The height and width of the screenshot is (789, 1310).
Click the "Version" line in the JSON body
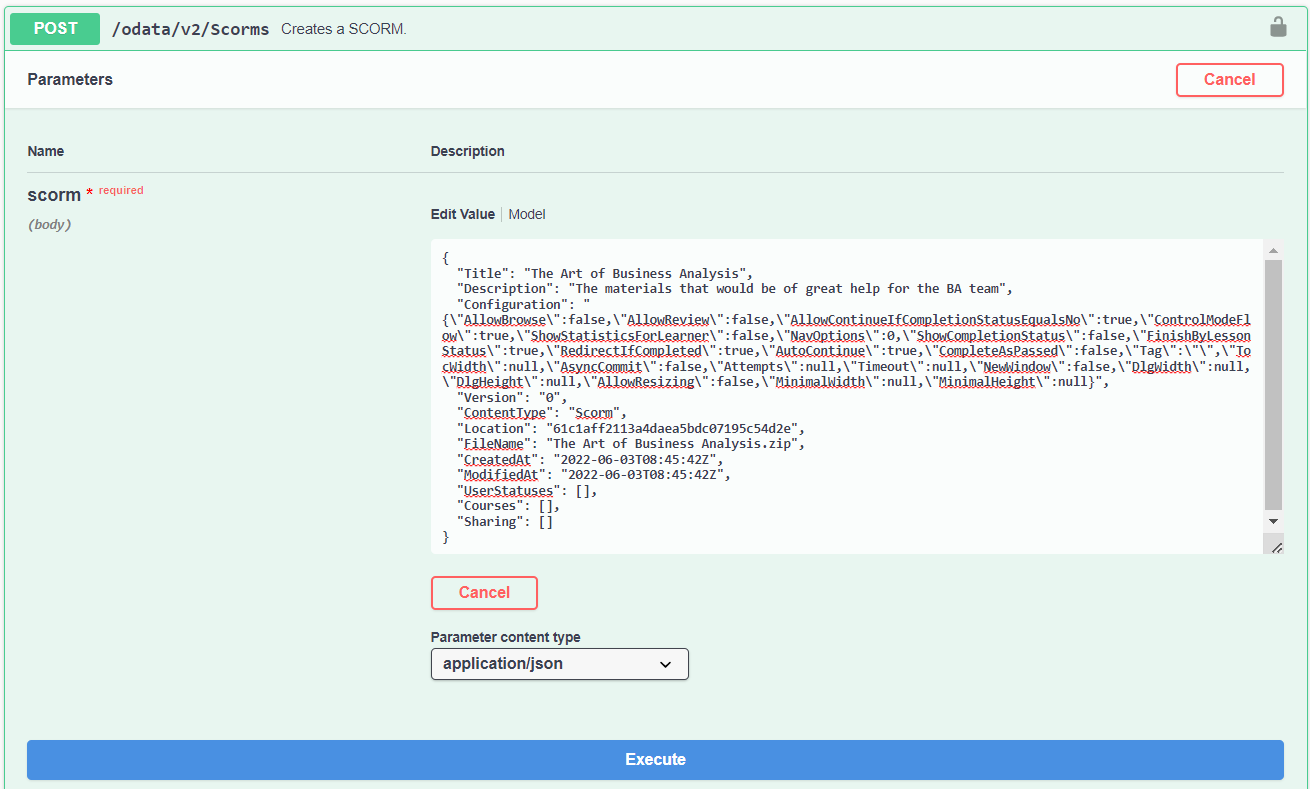(x=511, y=397)
